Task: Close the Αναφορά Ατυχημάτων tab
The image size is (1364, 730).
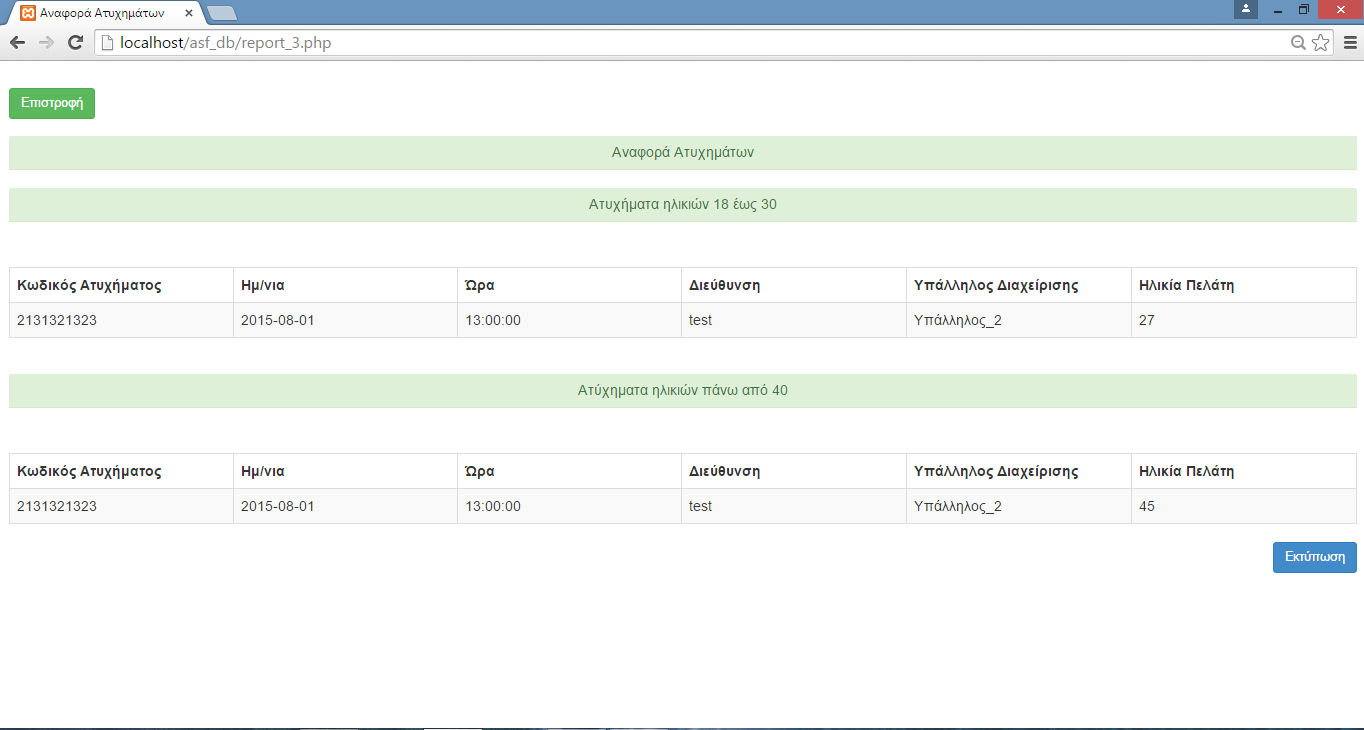Action: 189,14
